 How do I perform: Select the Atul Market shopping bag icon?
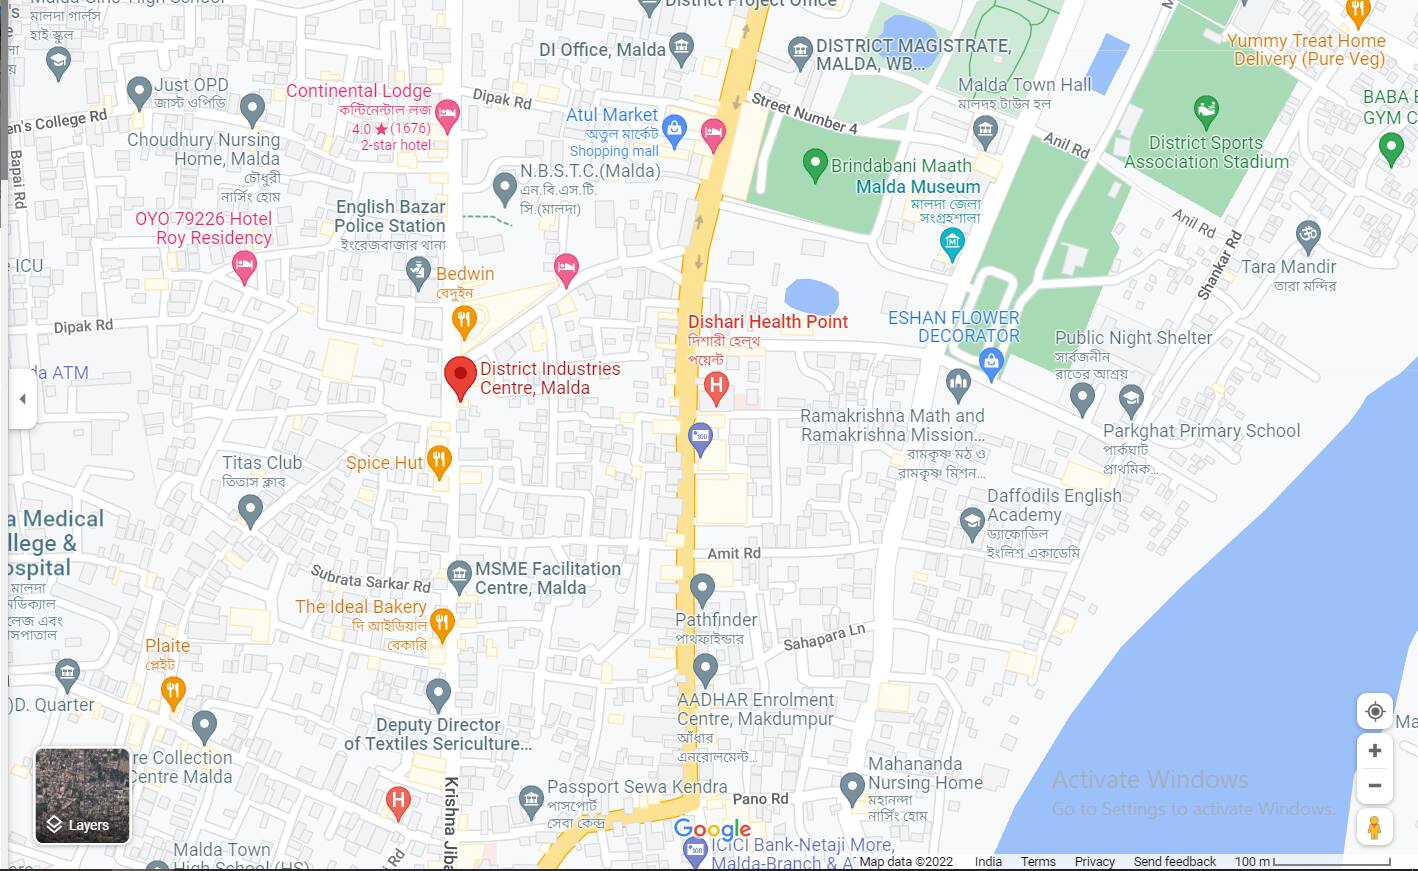(675, 130)
